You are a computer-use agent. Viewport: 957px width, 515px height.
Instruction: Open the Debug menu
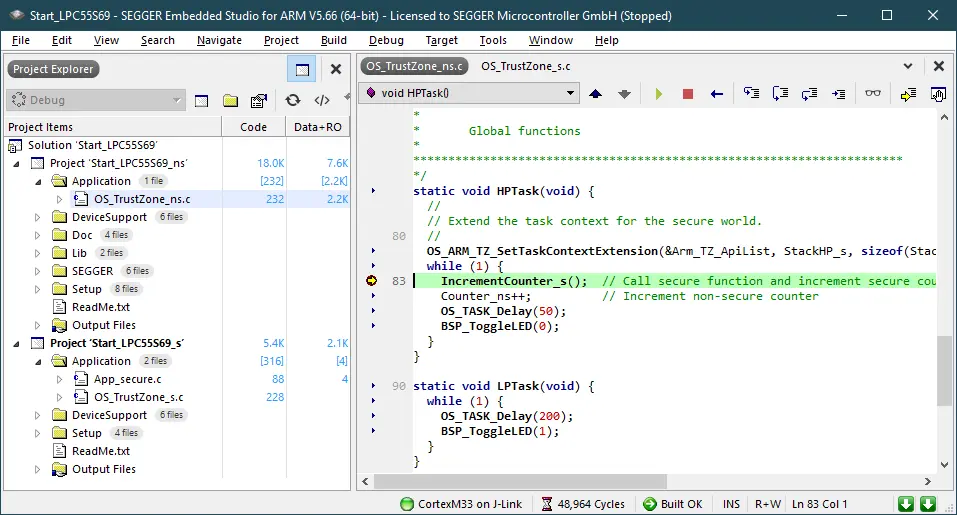386,40
